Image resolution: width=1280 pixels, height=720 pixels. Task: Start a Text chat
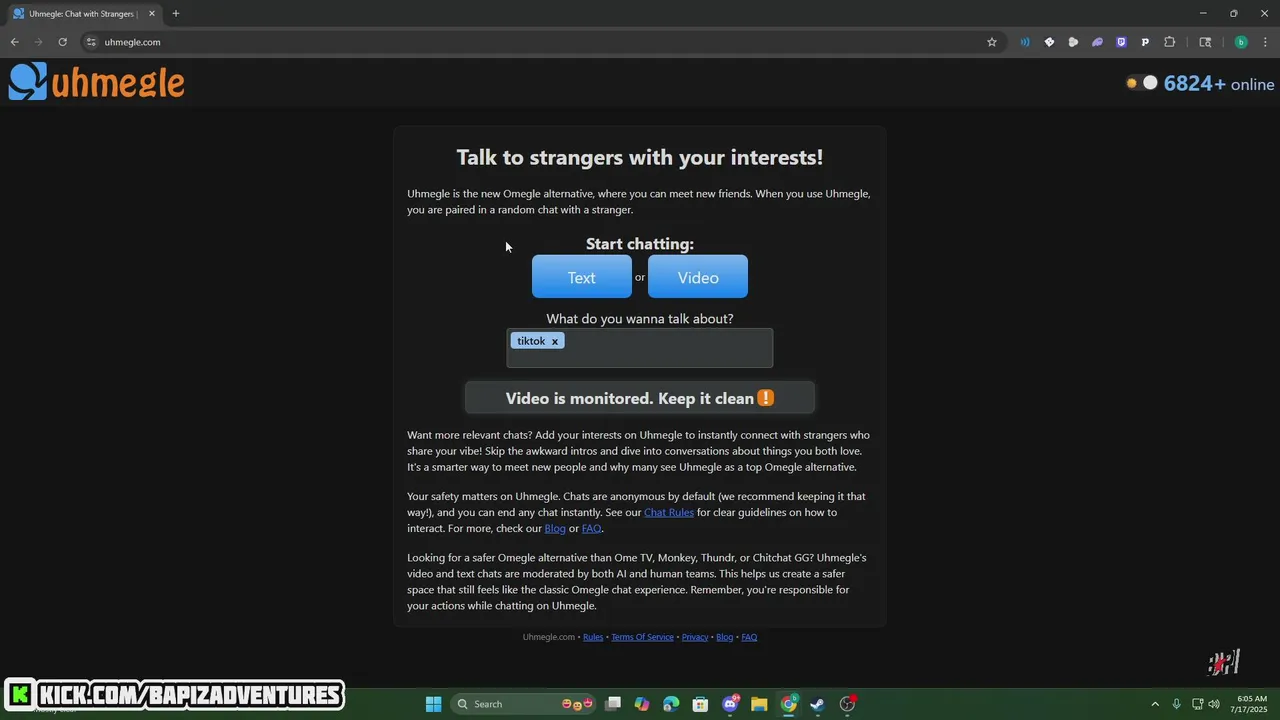[581, 277]
